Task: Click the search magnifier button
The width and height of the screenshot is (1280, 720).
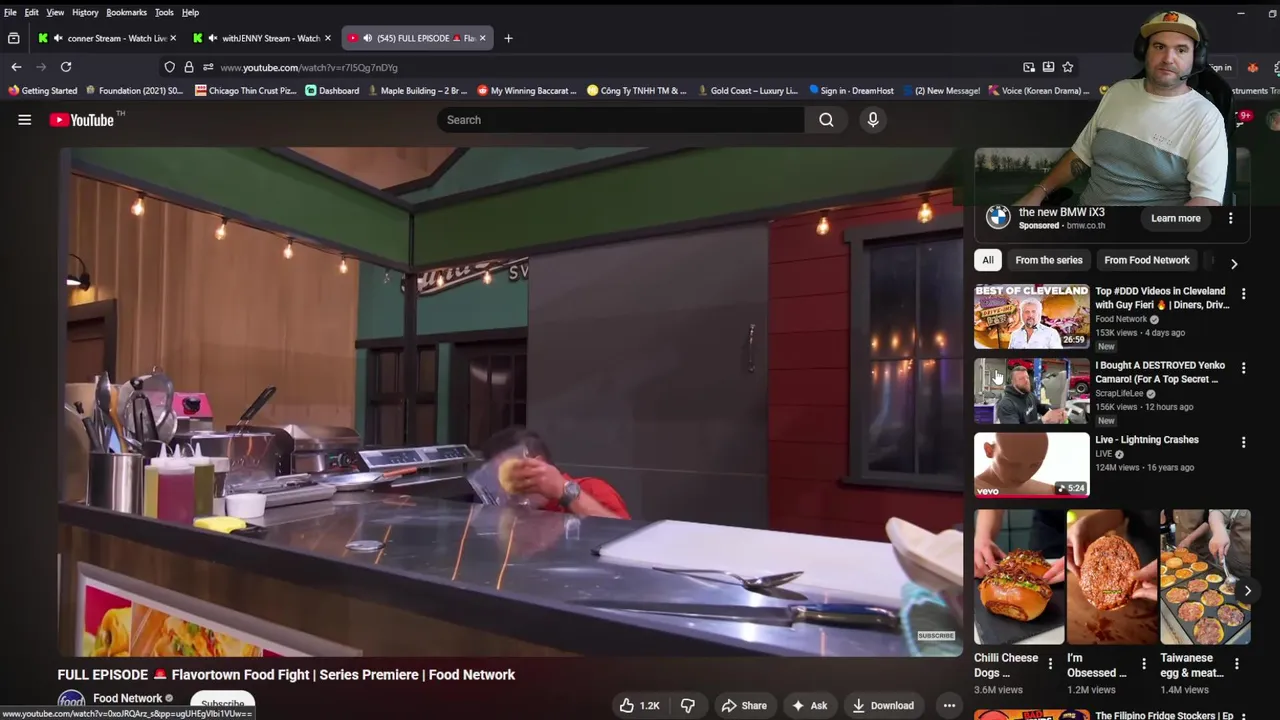Action: 826,120
